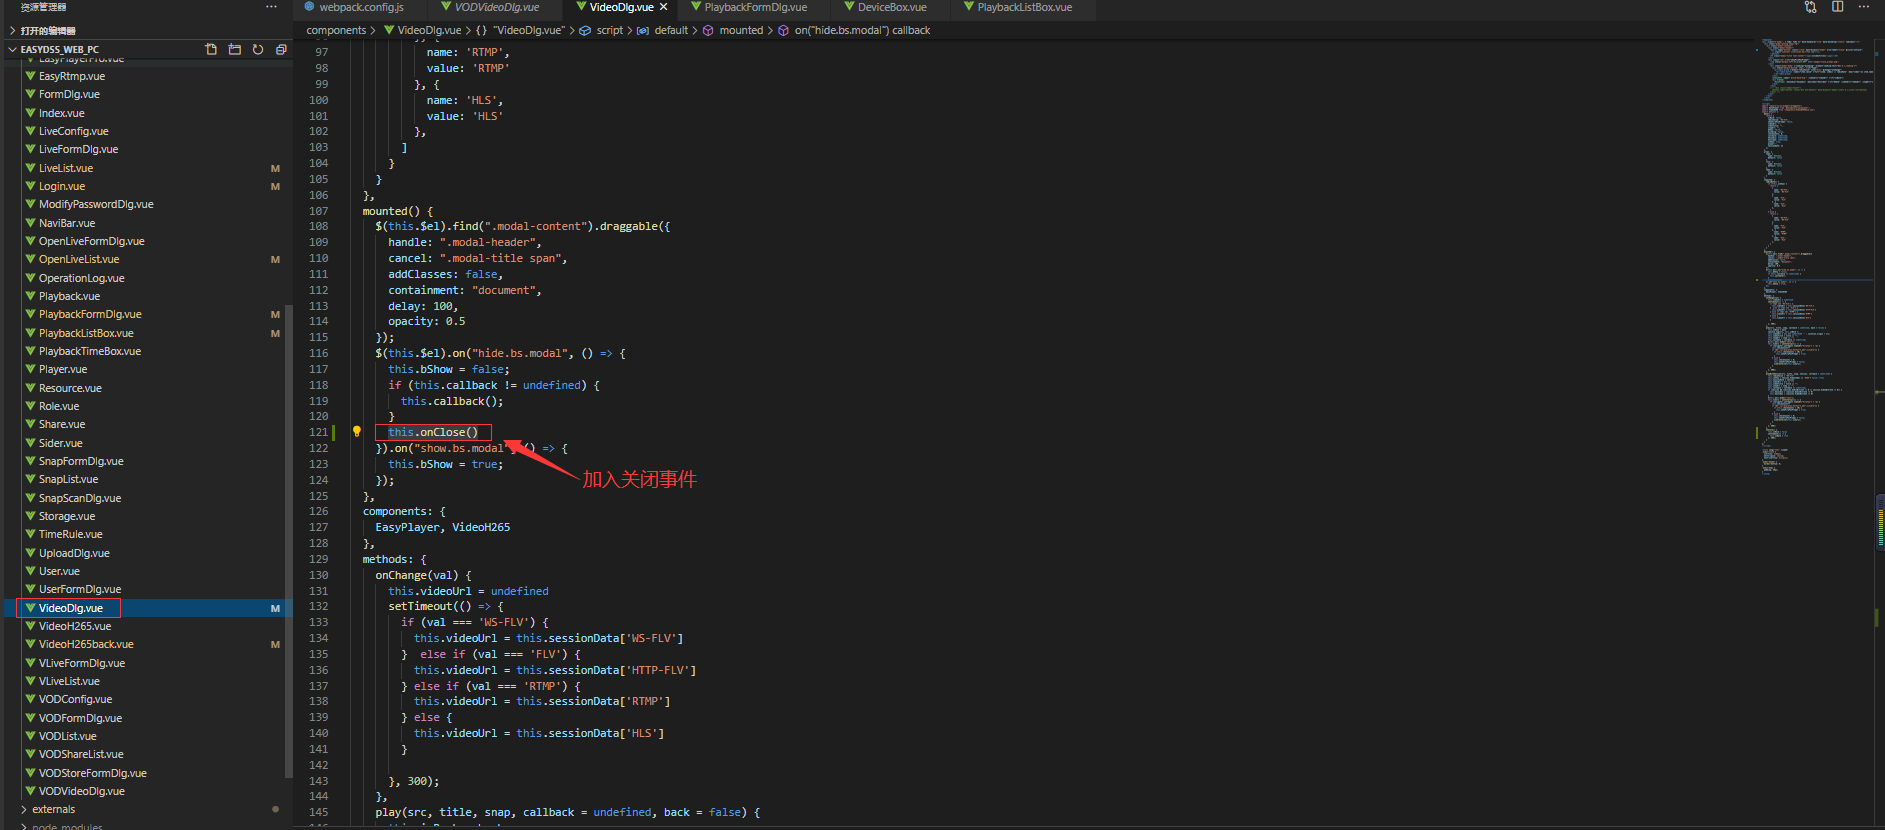Click Vue file icon next to Player.vue
Image resolution: width=1885 pixels, height=830 pixels.
click(x=30, y=369)
